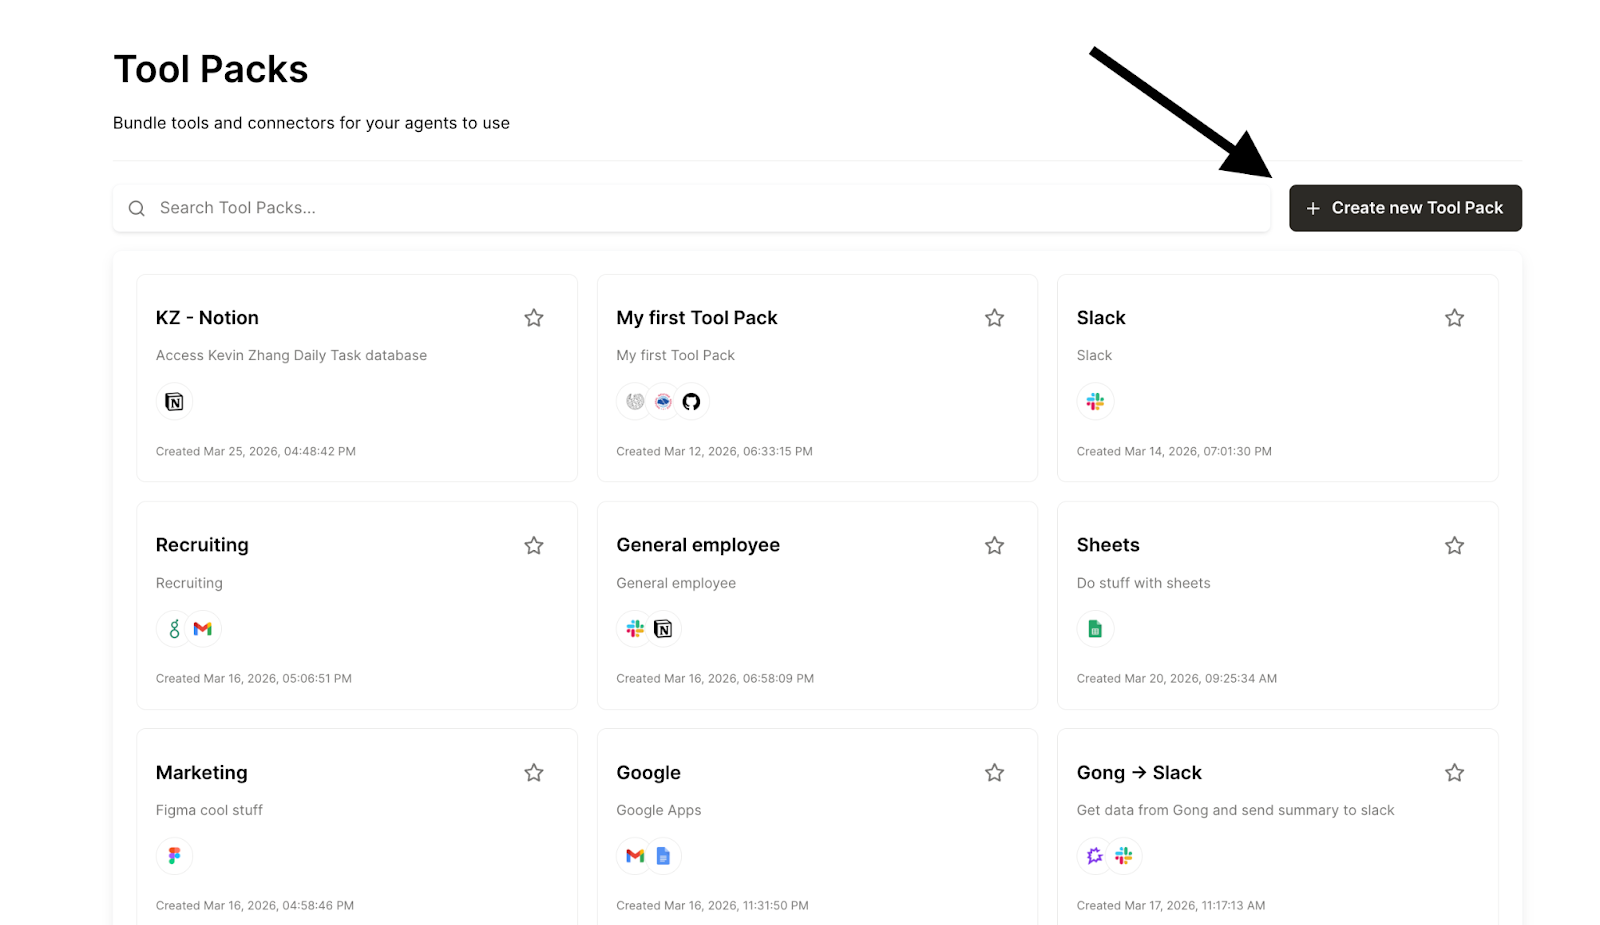
Task: Open the General employee pack title
Action: pos(698,545)
